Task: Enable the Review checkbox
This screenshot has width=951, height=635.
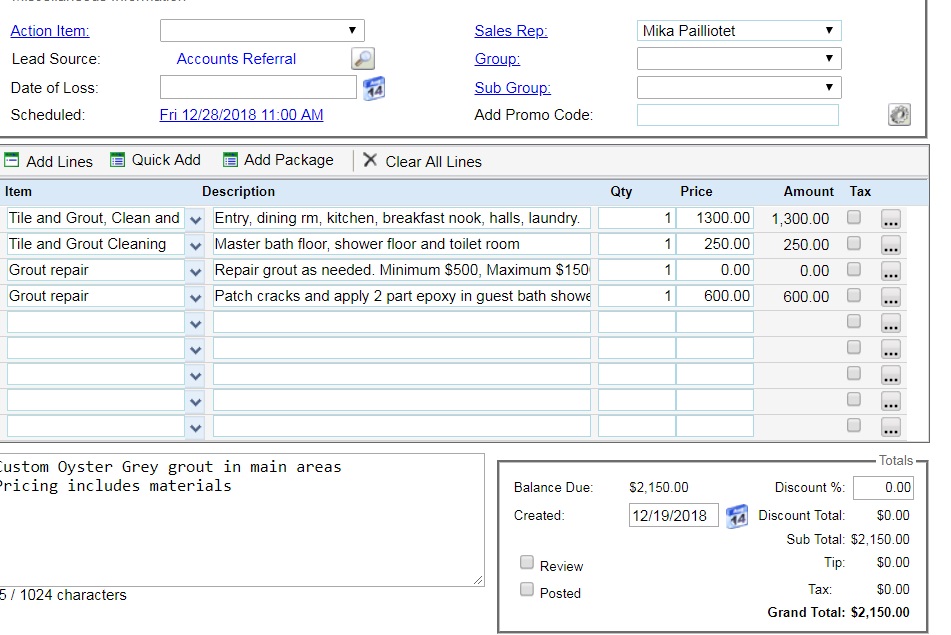Action: point(527,563)
